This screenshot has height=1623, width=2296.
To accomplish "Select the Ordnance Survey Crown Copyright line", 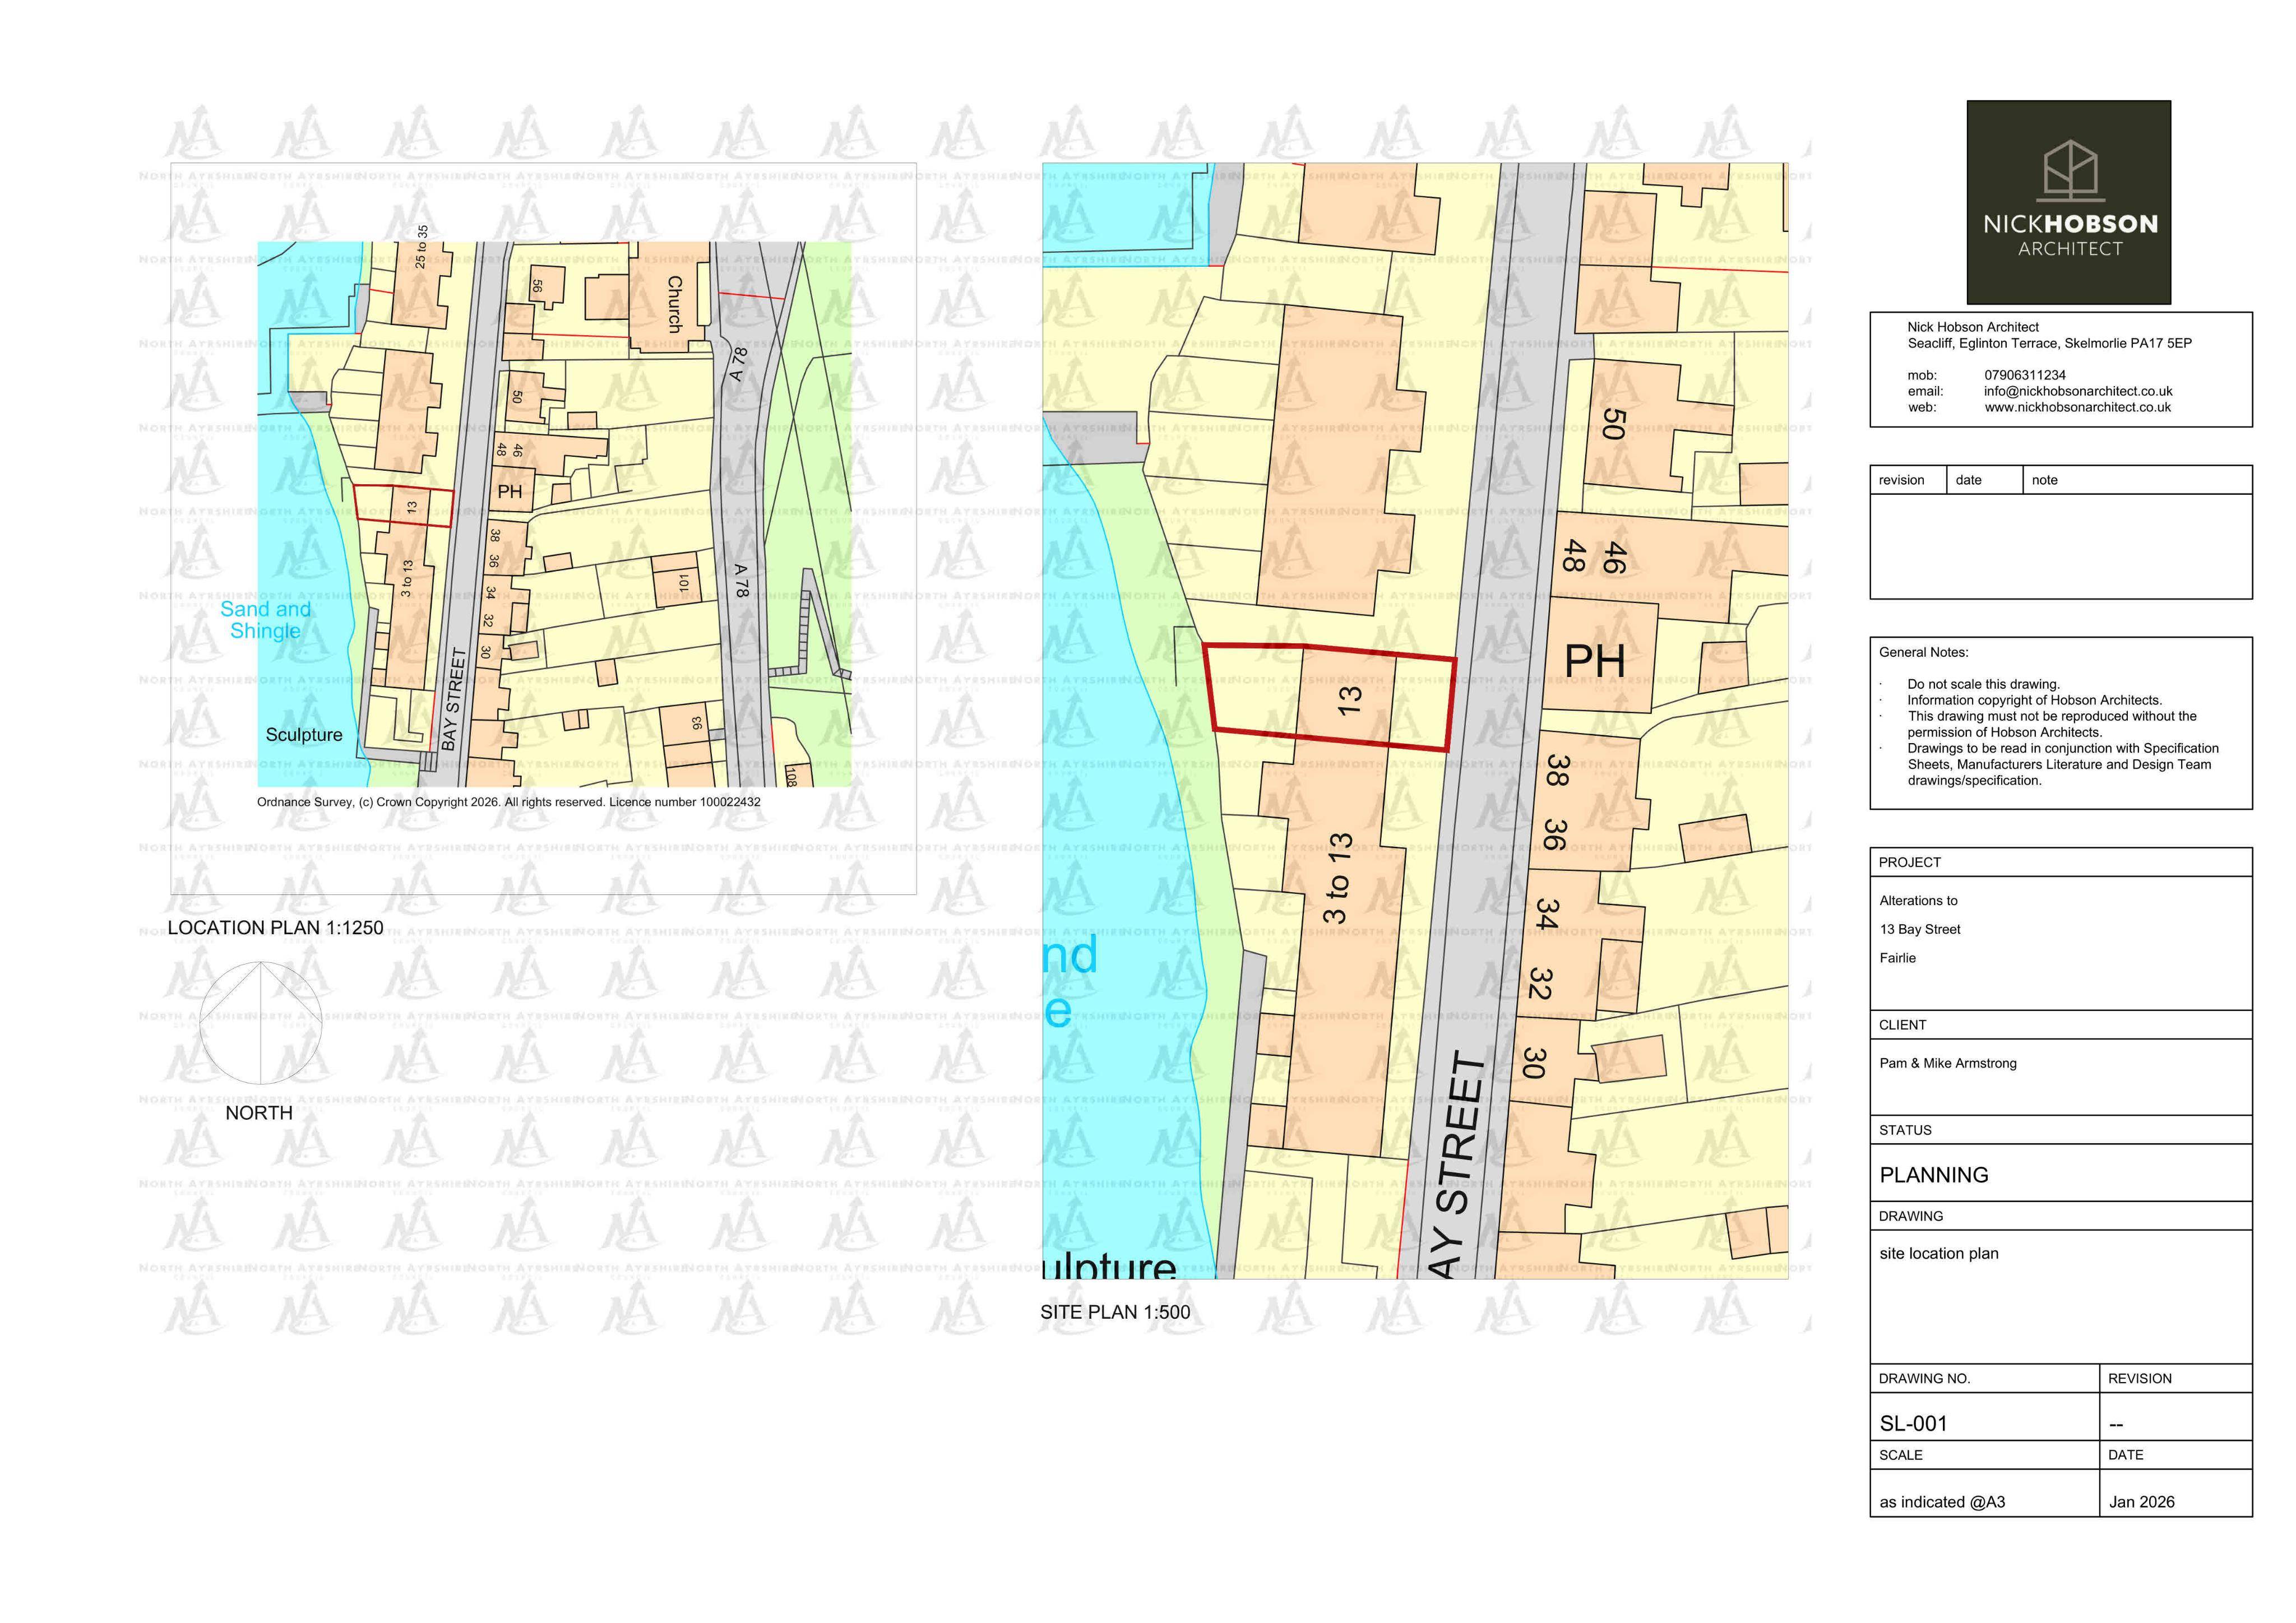I will click(508, 802).
